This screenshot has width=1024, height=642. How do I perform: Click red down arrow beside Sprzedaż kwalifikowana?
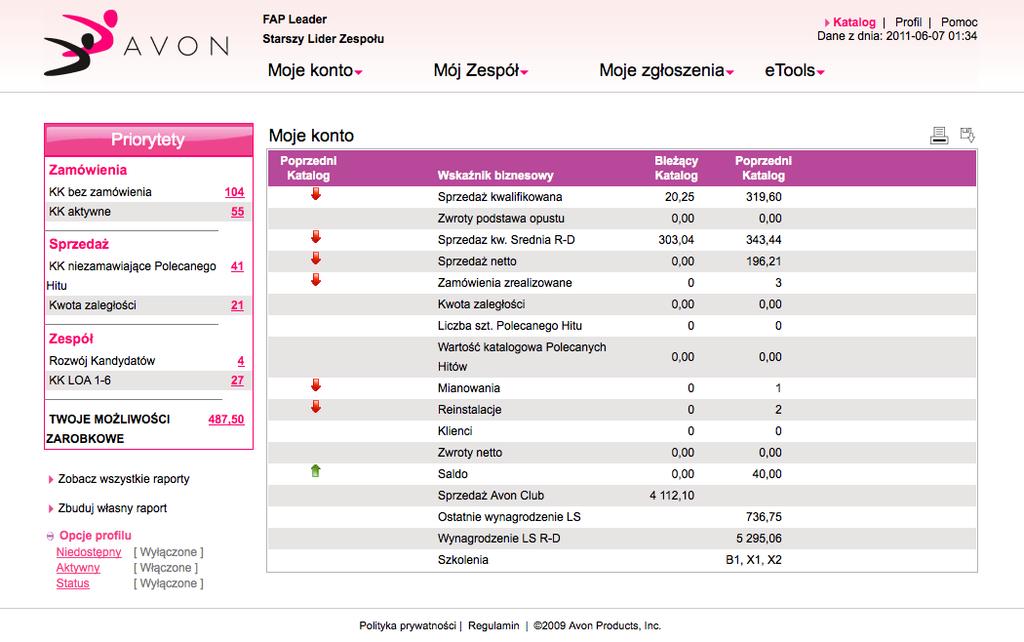point(316,193)
